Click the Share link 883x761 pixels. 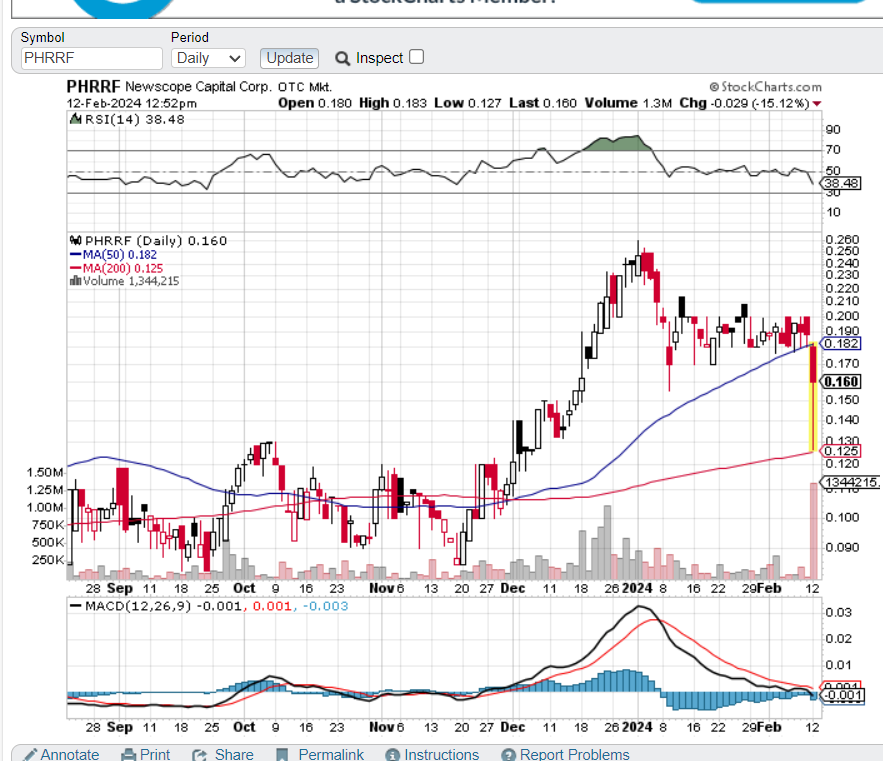(x=234, y=754)
